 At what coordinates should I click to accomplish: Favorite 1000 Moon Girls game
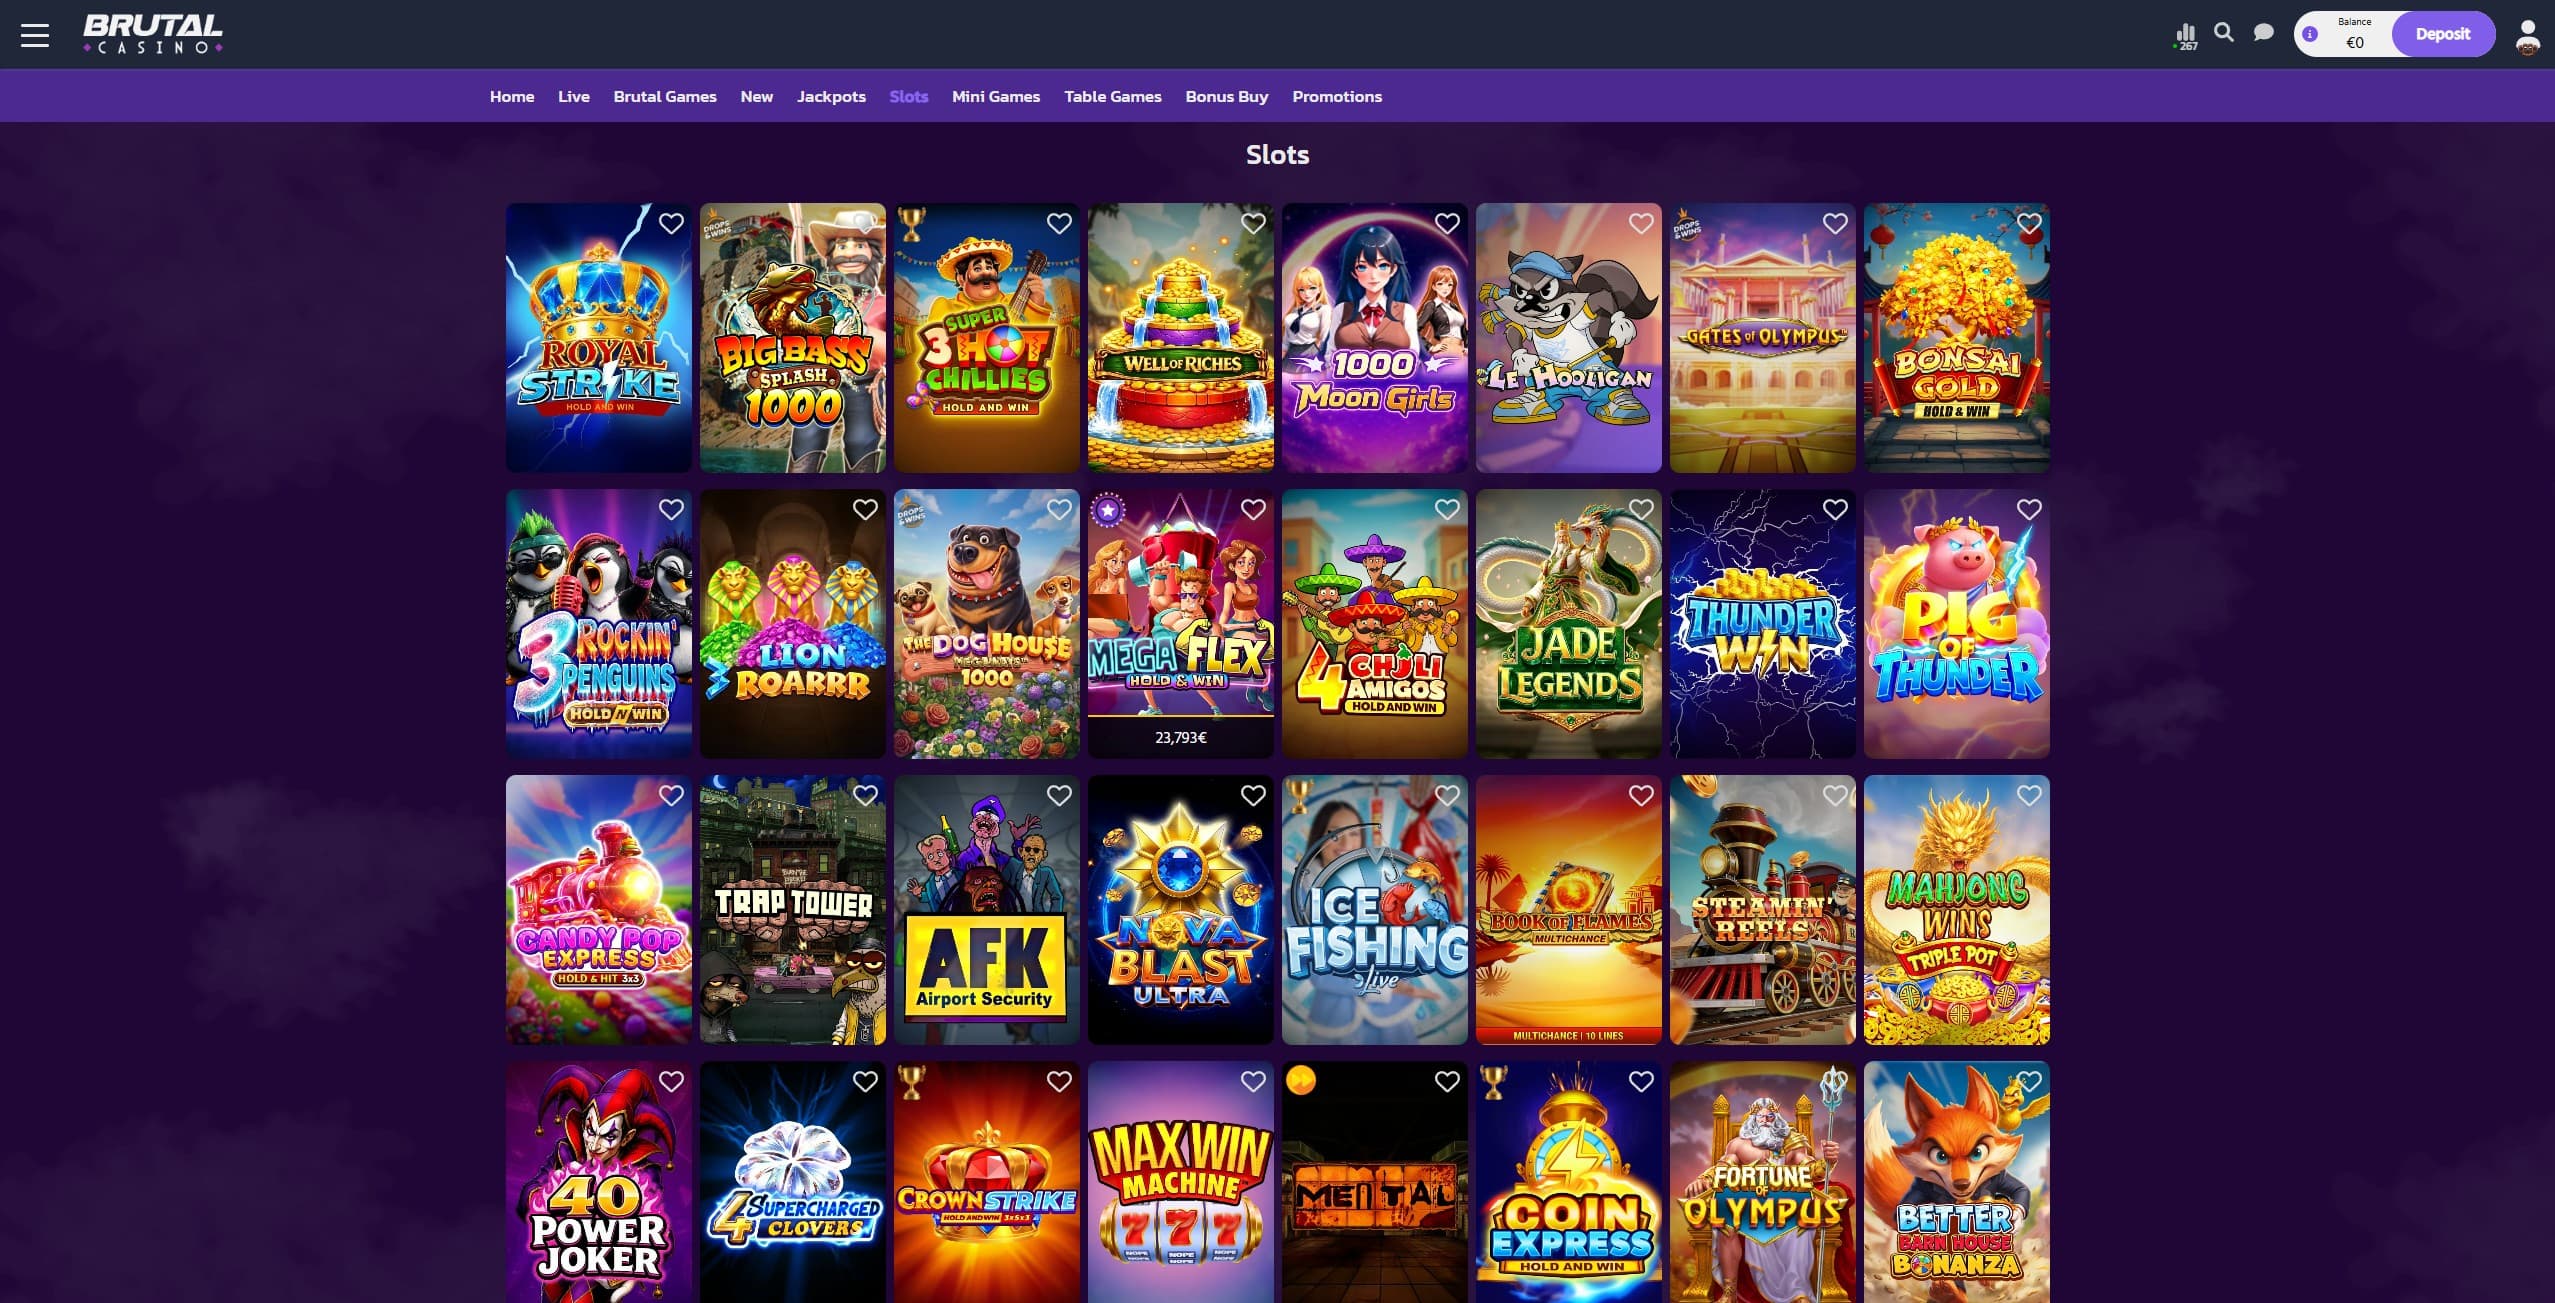click(x=1447, y=224)
